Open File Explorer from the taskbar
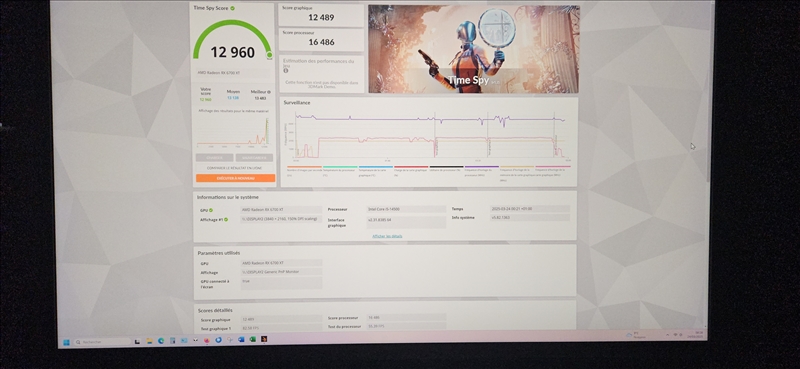 [150, 340]
